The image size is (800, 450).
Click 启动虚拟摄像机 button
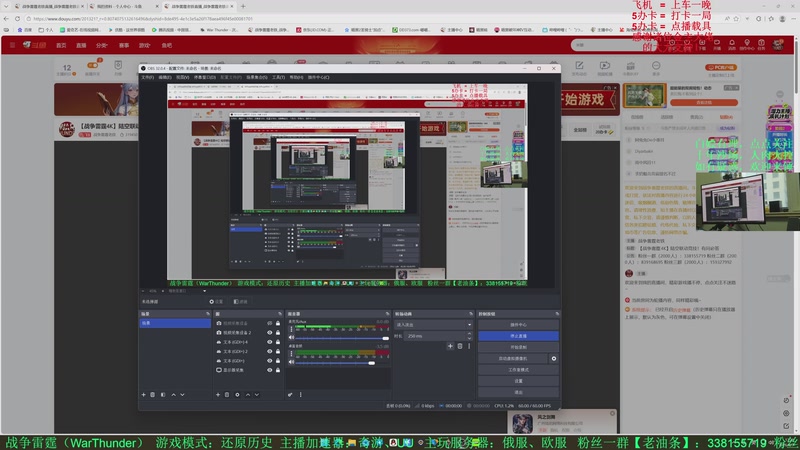pos(513,359)
